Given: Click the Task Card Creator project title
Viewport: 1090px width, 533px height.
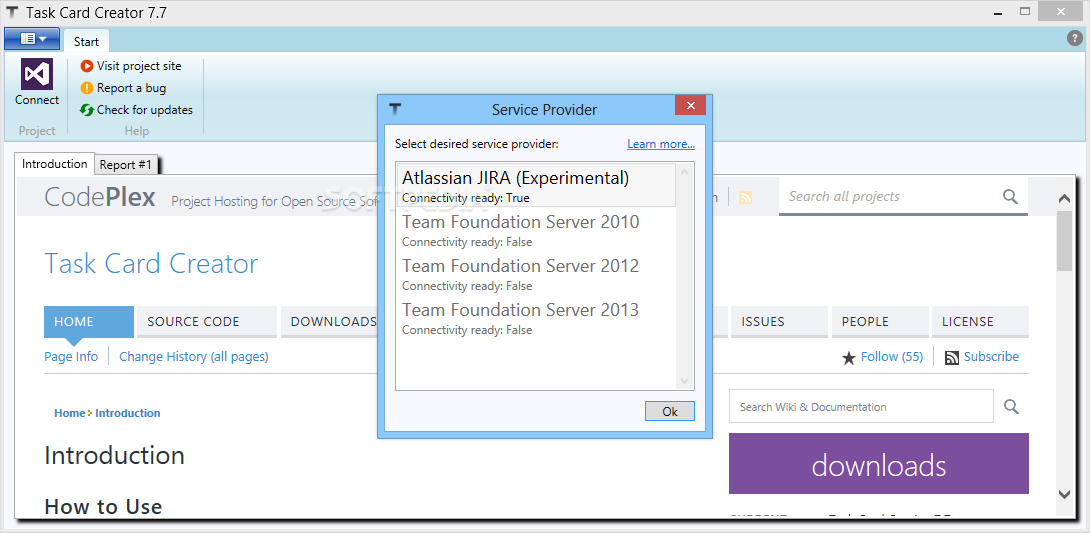Looking at the screenshot, I should 151,264.
